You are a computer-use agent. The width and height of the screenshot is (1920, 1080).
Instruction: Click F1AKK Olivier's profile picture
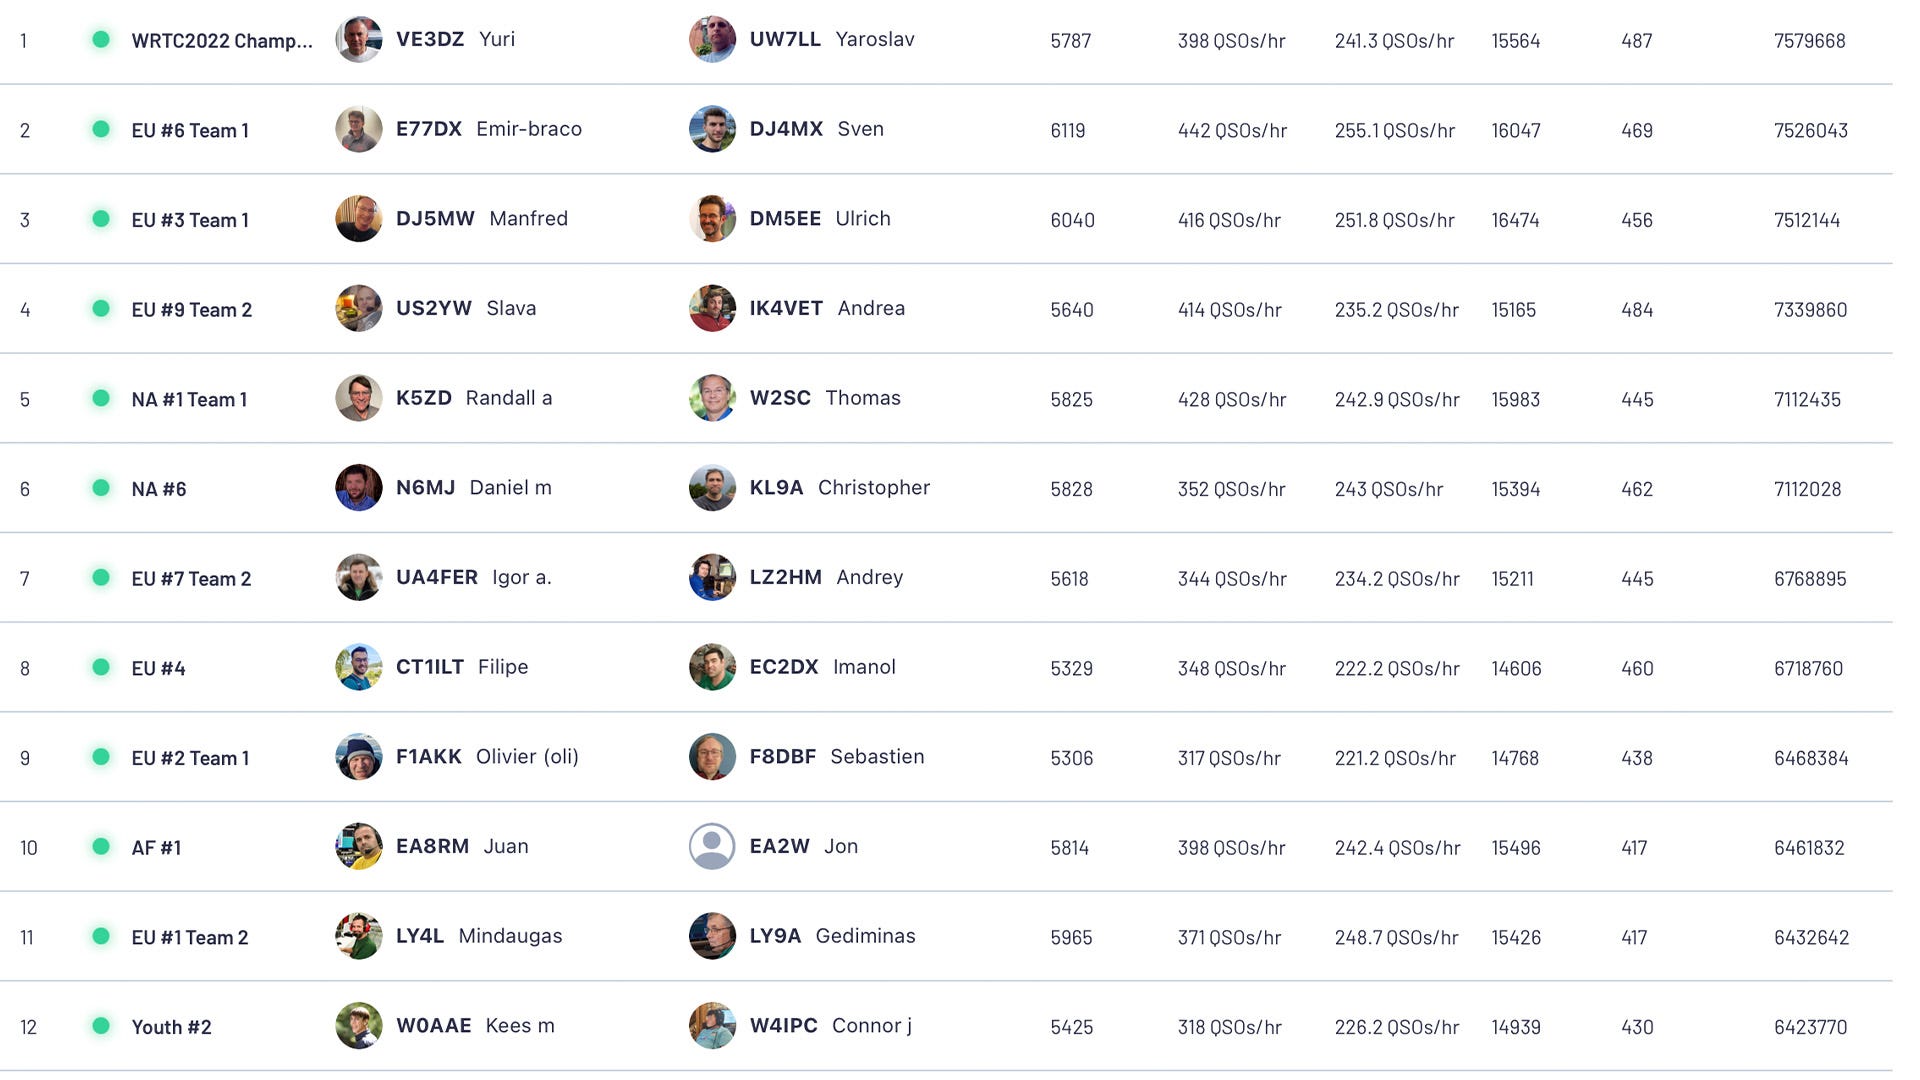click(x=358, y=756)
